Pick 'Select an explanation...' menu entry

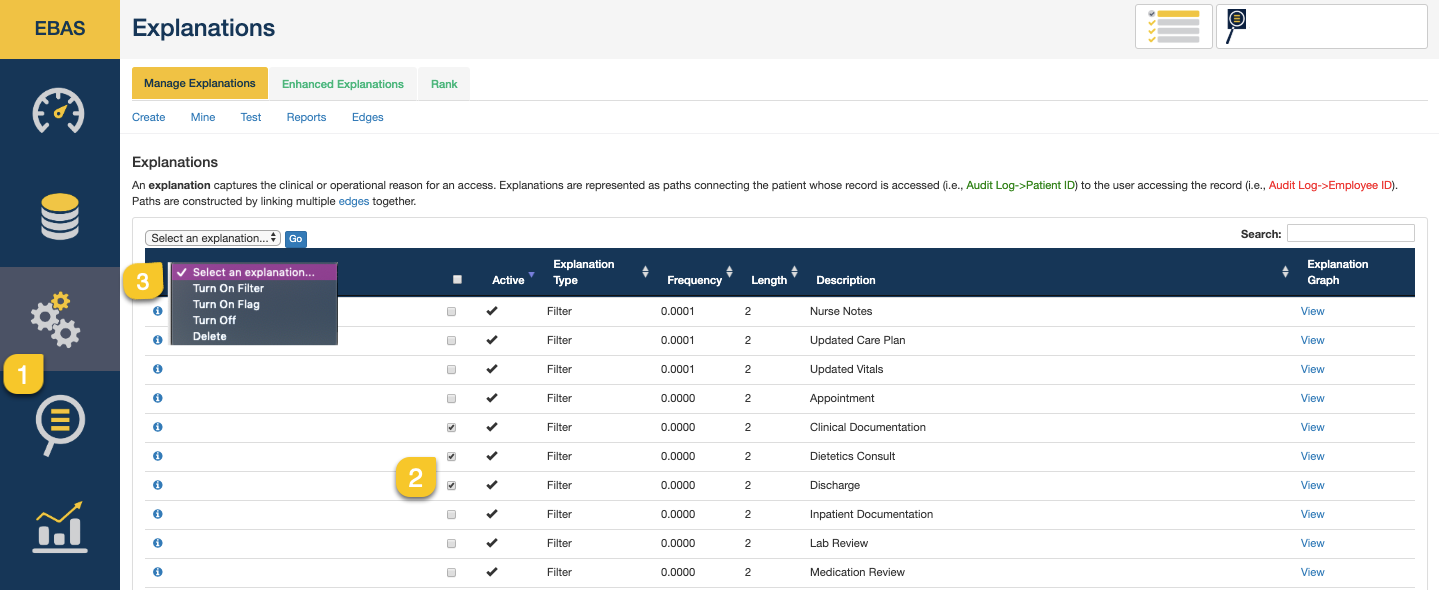pyautogui.click(x=254, y=272)
